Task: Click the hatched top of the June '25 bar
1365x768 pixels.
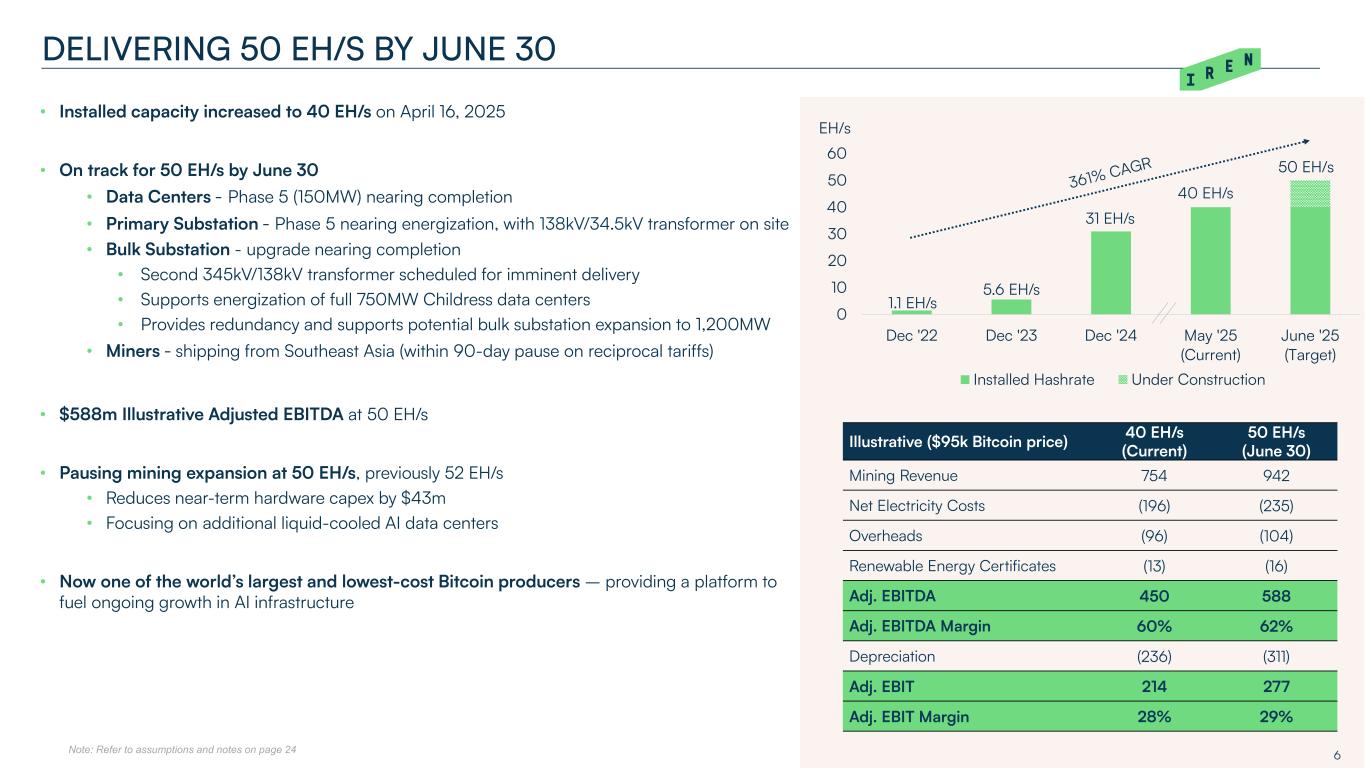Action: (1310, 193)
